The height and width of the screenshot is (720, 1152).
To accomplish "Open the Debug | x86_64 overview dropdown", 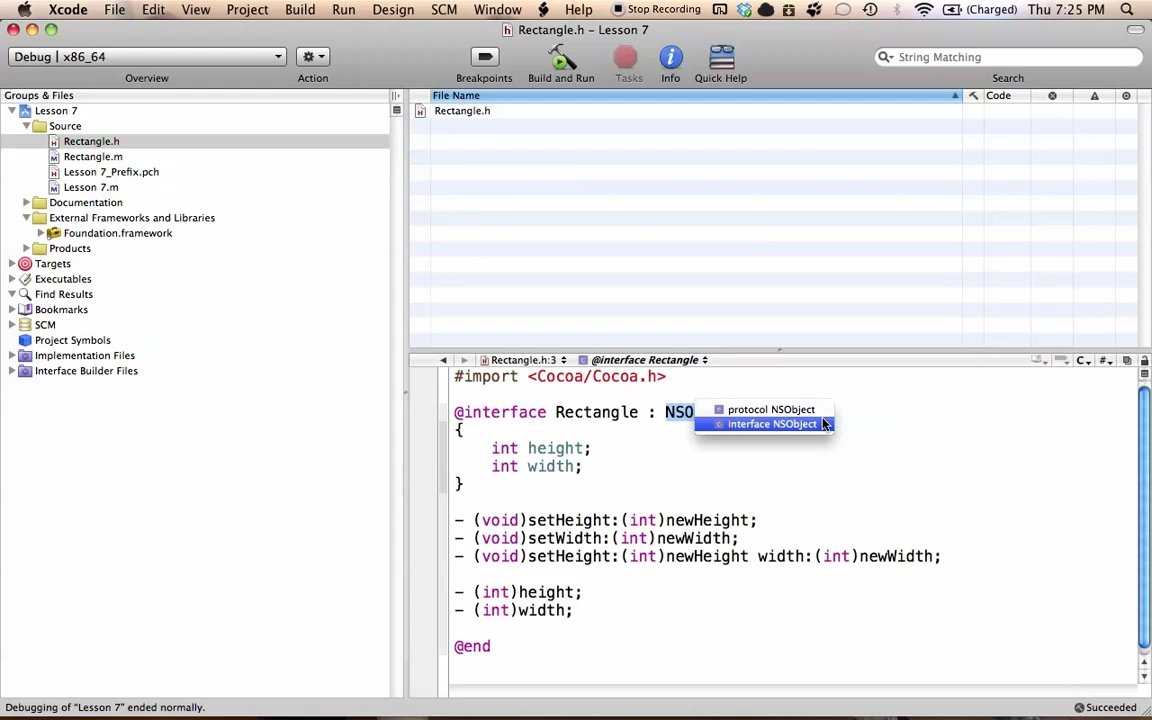I will coord(147,57).
